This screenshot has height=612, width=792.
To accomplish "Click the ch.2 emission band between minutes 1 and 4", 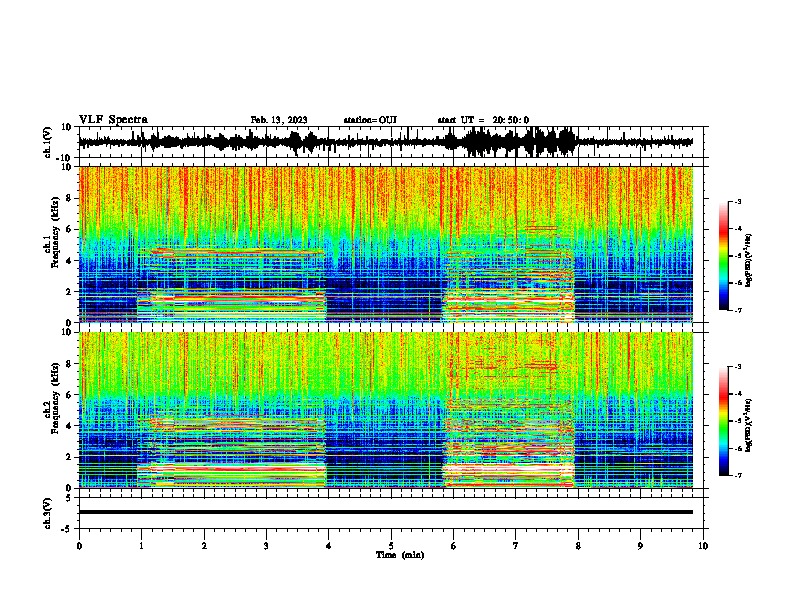I will (231, 452).
